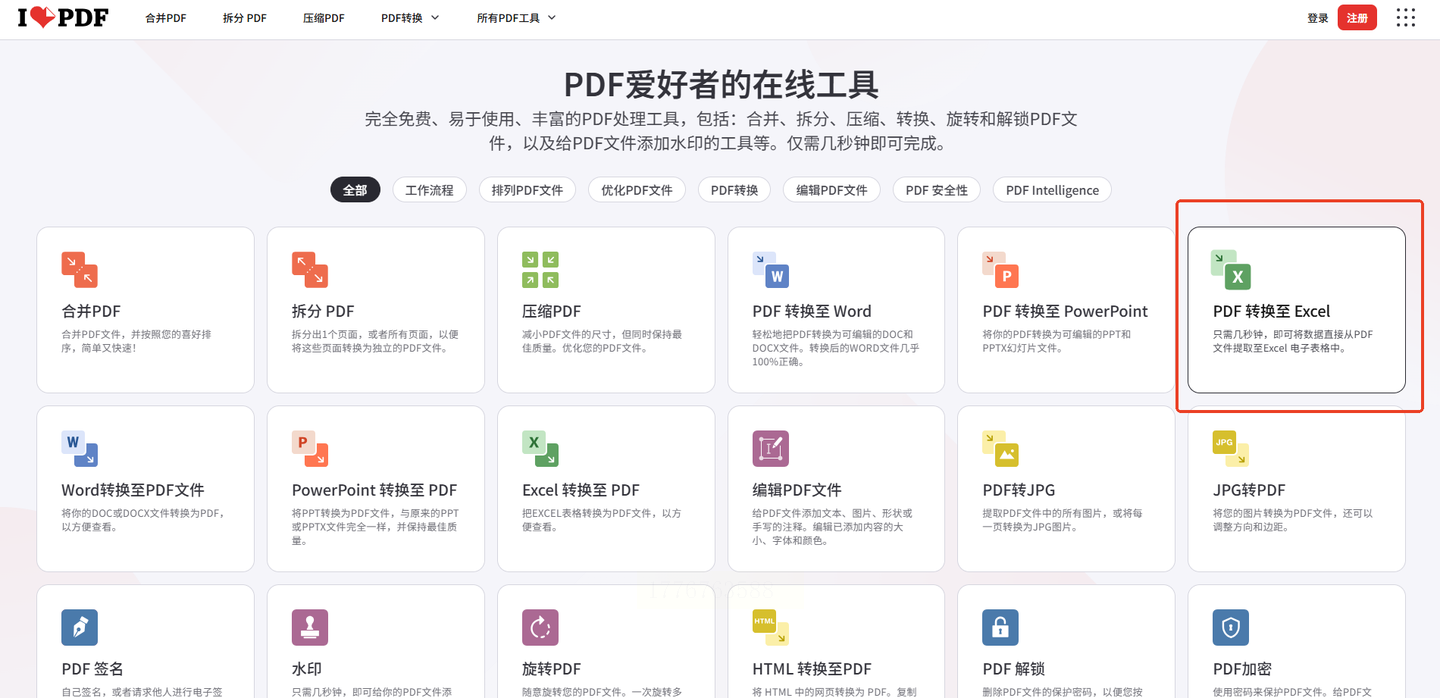Open 合并PDF in the top navigation
This screenshot has width=1440, height=698.
tap(166, 18)
